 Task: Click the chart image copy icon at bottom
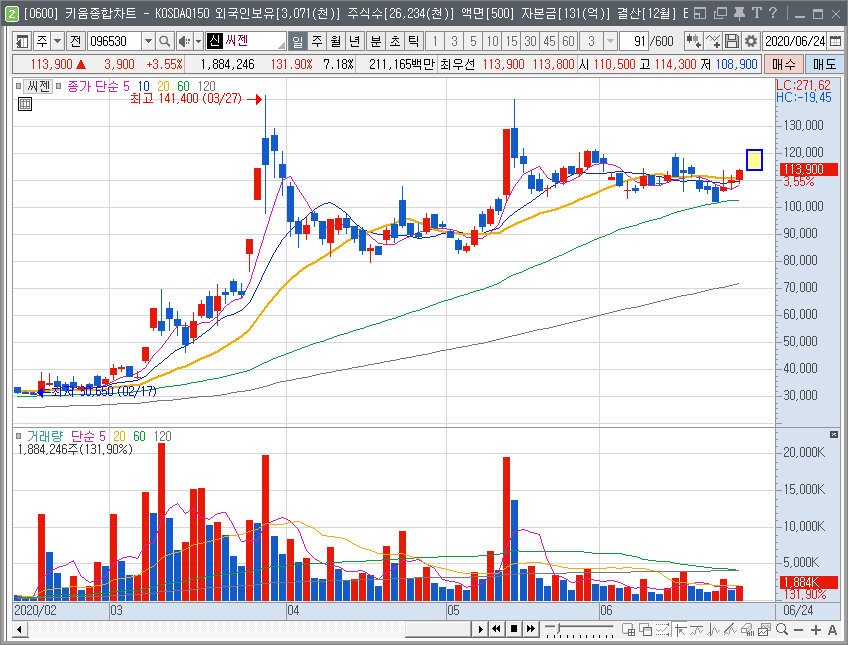[x=764, y=629]
